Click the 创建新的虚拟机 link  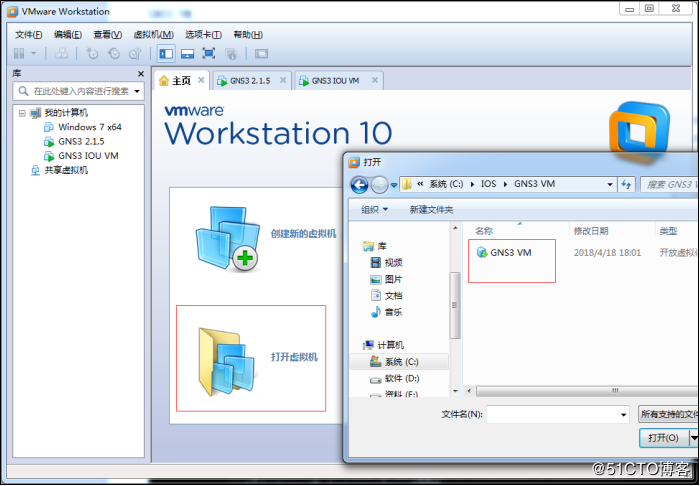tap(303, 233)
